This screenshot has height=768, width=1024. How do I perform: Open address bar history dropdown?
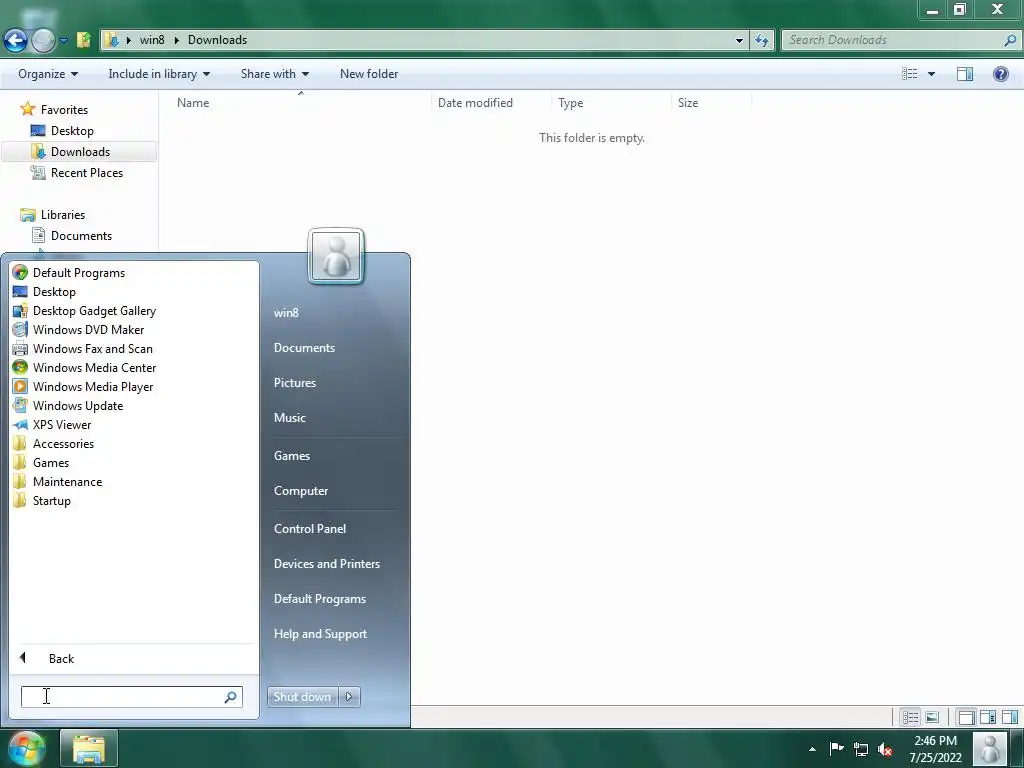[739, 40]
